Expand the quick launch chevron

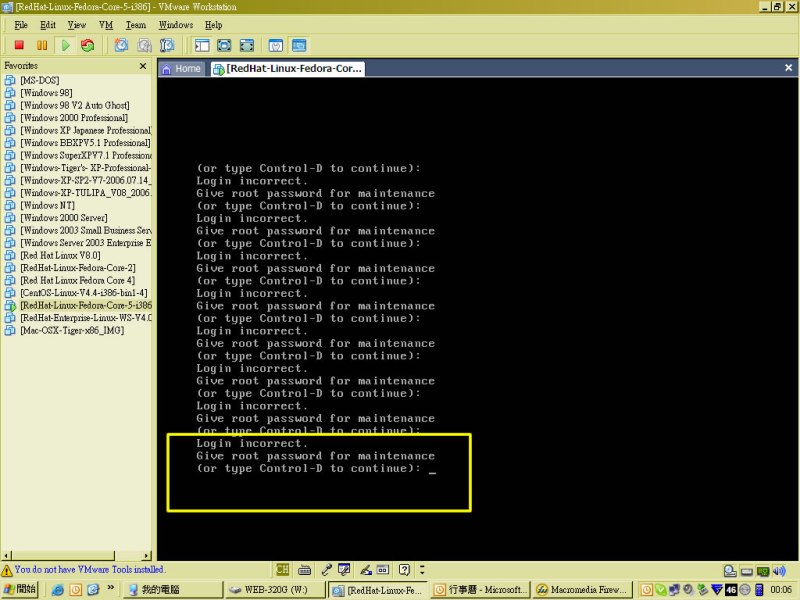pos(110,588)
